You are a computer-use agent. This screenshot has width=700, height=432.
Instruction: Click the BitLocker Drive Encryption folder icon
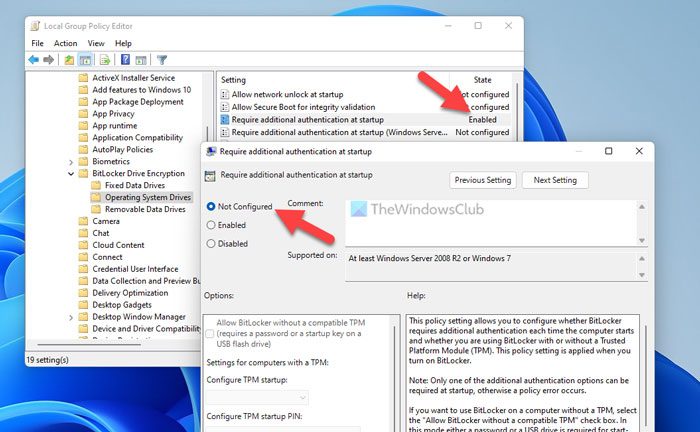(x=83, y=174)
